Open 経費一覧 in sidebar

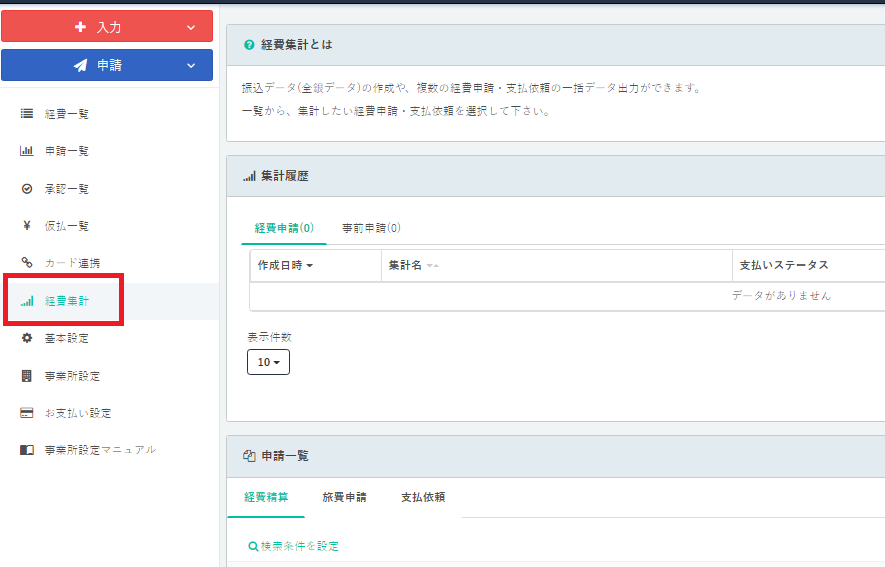[67, 114]
